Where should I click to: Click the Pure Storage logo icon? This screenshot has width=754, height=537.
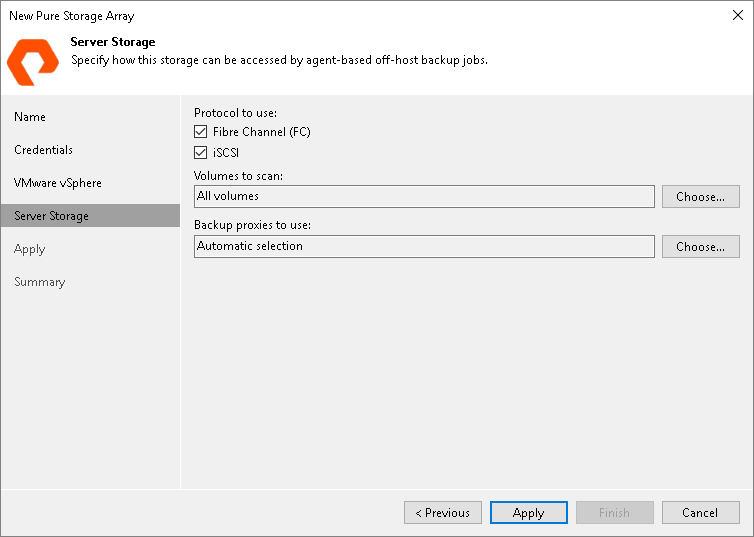click(33, 62)
